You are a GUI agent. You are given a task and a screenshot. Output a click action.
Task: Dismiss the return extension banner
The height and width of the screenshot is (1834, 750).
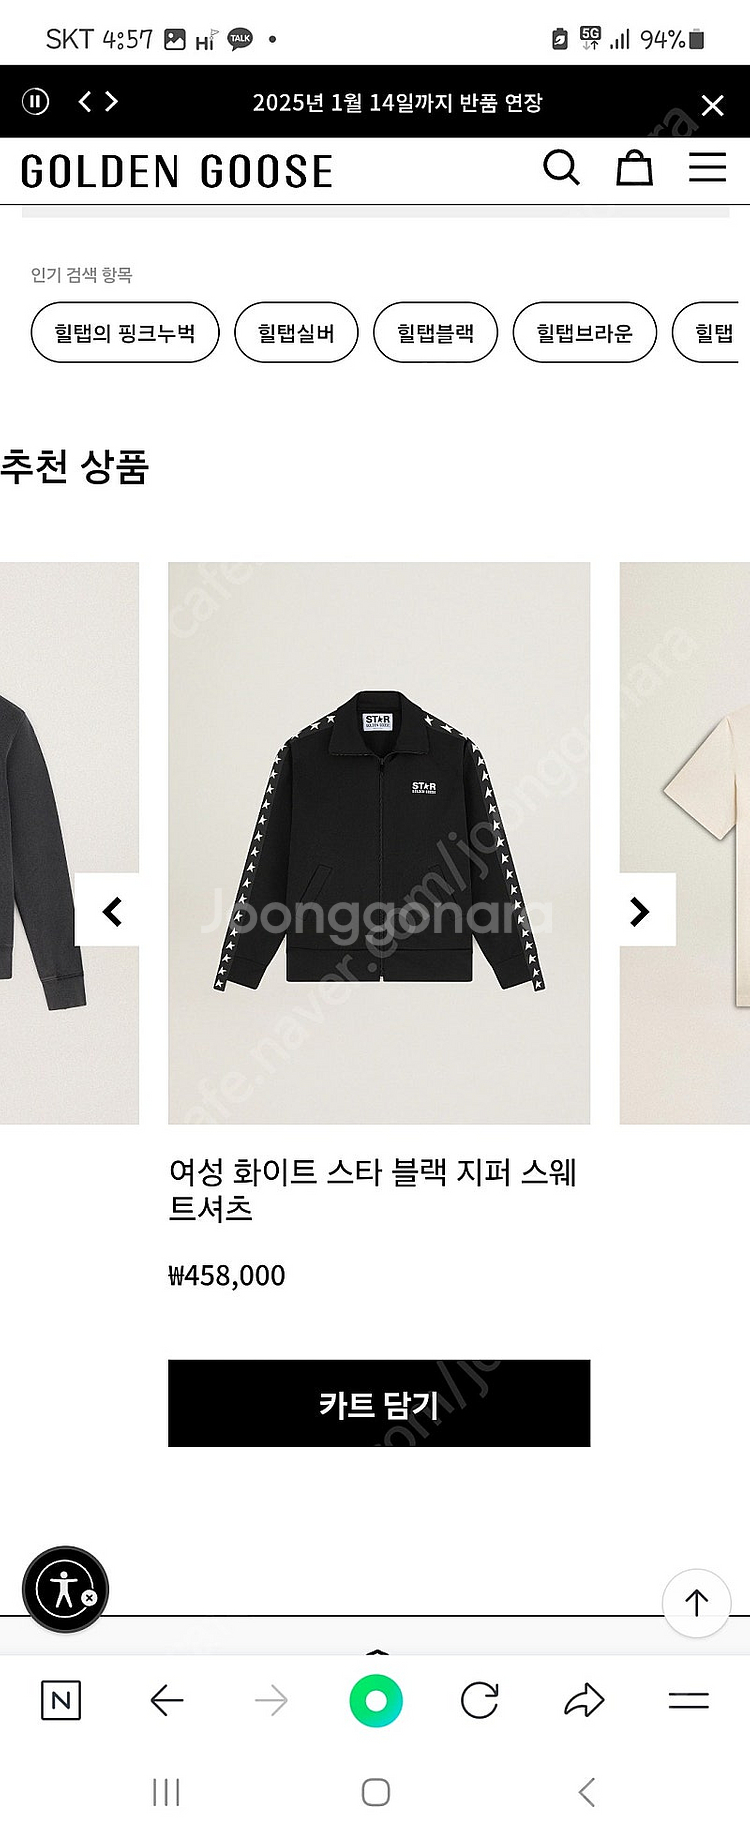pos(712,105)
